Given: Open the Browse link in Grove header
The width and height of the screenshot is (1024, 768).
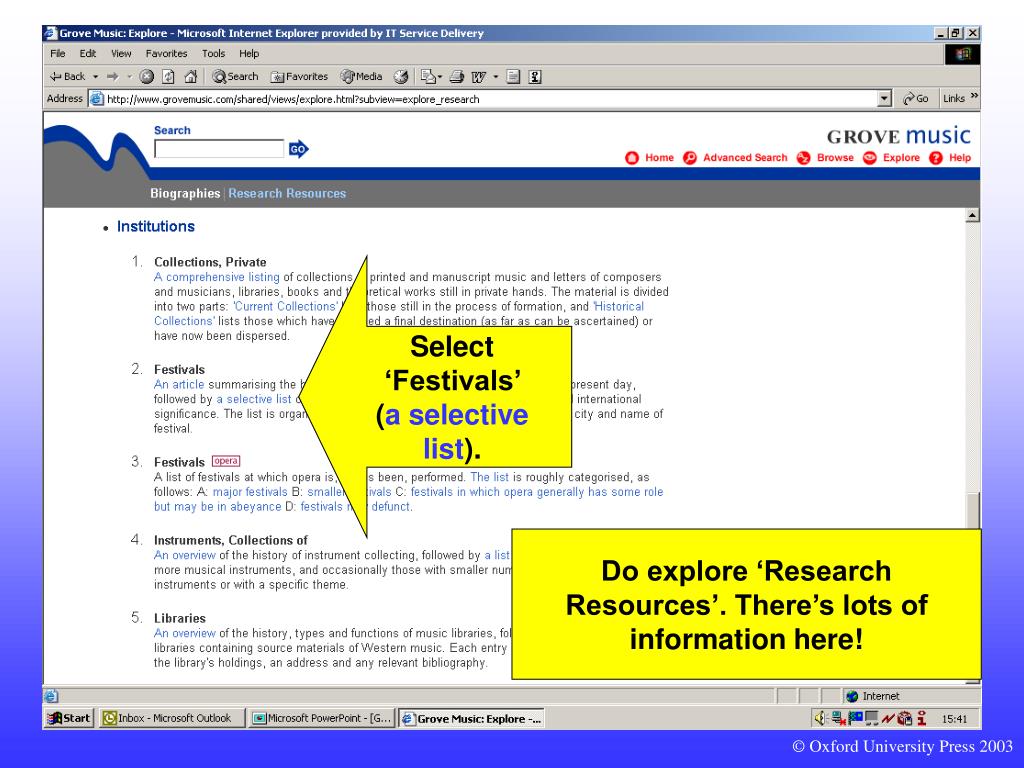Looking at the screenshot, I should point(835,157).
